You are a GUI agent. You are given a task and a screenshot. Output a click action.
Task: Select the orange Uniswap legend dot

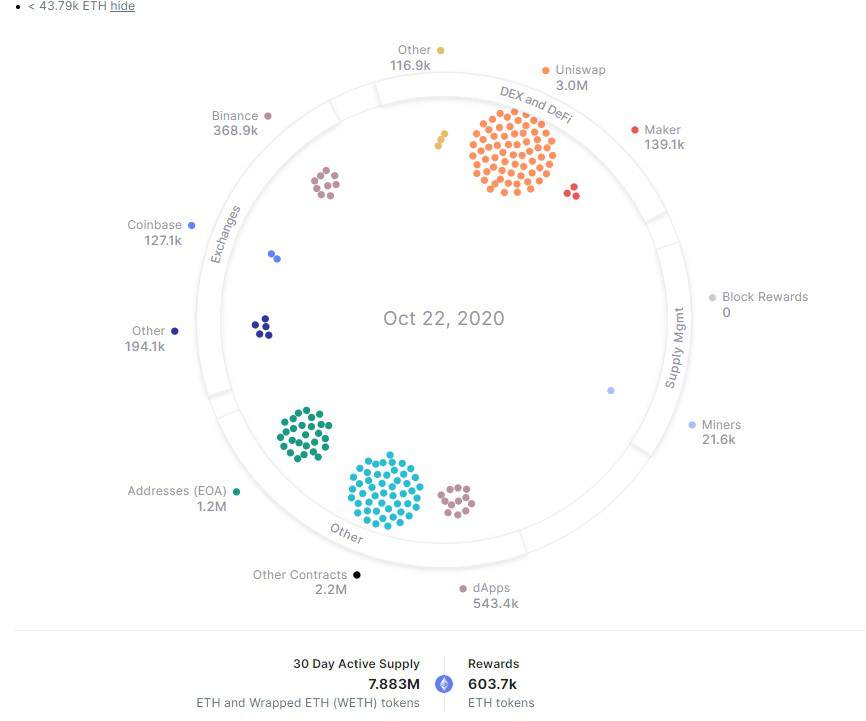[546, 70]
